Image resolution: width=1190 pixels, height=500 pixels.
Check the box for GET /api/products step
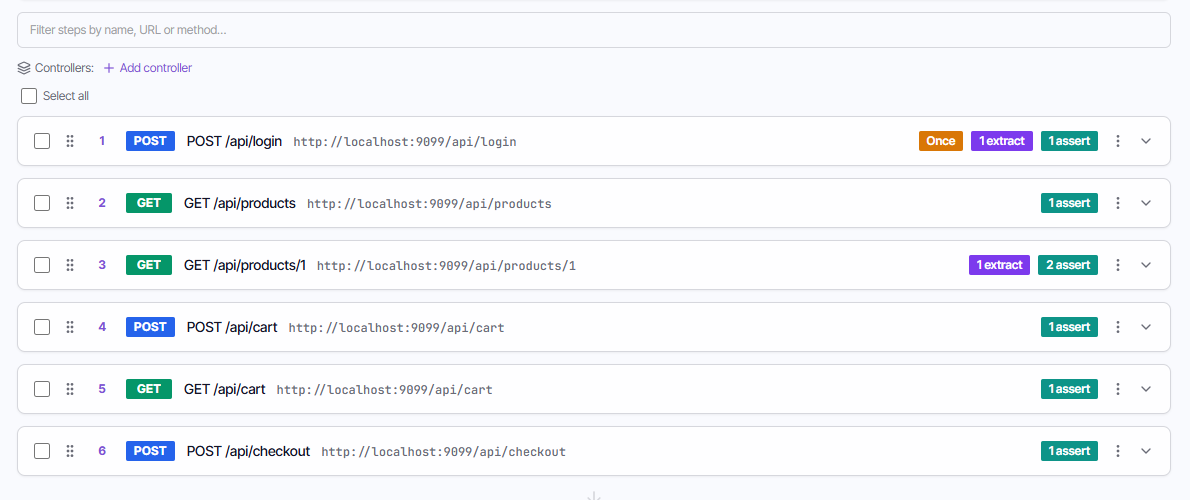click(42, 203)
